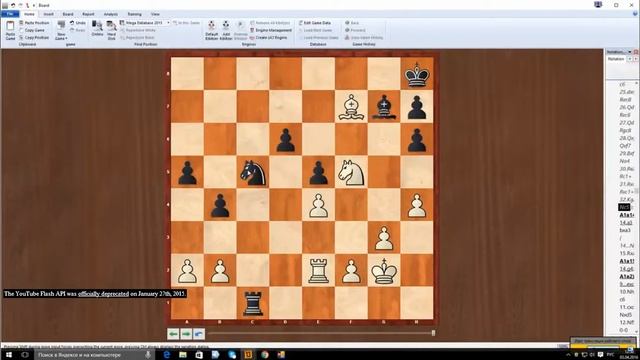Viewport: 640px width, 360px height.
Task: Select the white bishop on f7
Action: (x=351, y=107)
